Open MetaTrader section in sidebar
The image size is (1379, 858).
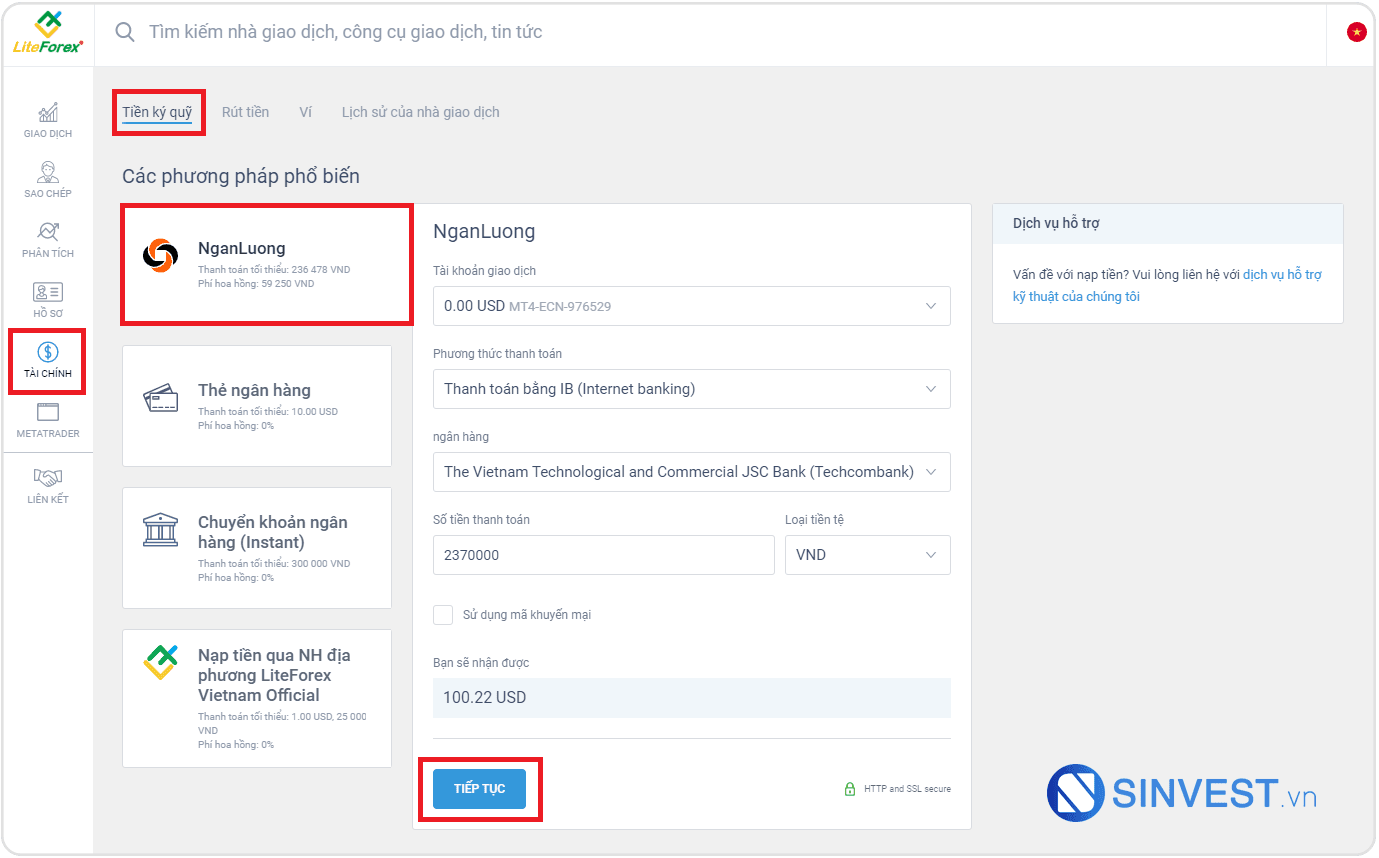[48, 420]
